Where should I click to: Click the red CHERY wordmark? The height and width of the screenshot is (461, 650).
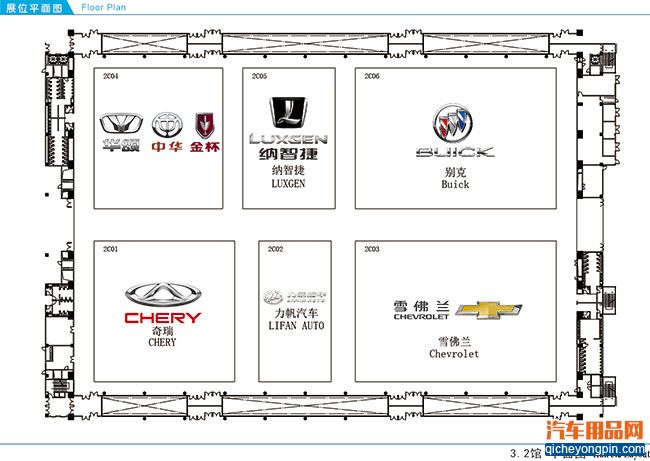pyautogui.click(x=162, y=318)
